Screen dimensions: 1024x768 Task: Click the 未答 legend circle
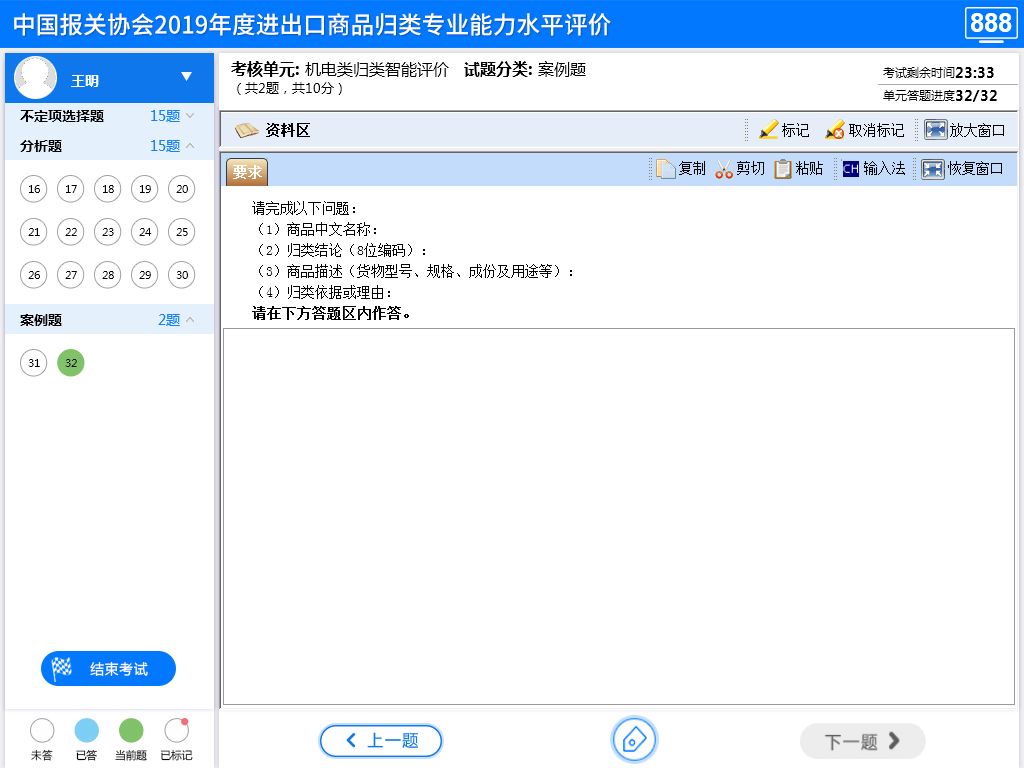(42, 730)
